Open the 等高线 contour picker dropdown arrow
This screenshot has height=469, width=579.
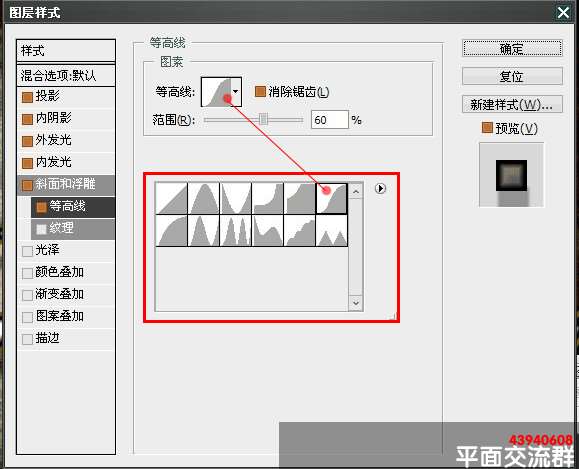point(236,92)
